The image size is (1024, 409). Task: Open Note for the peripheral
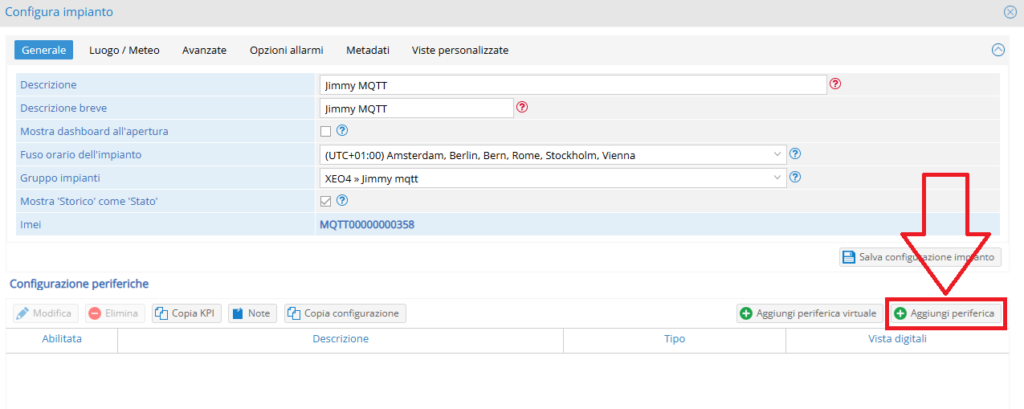coord(252,313)
